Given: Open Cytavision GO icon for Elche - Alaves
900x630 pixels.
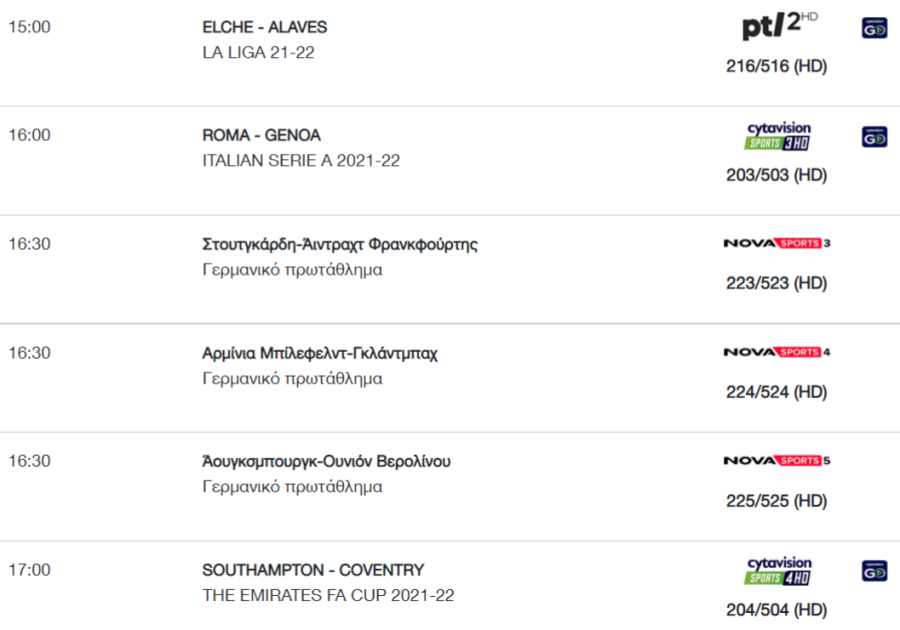Looking at the screenshot, I should point(874,28).
